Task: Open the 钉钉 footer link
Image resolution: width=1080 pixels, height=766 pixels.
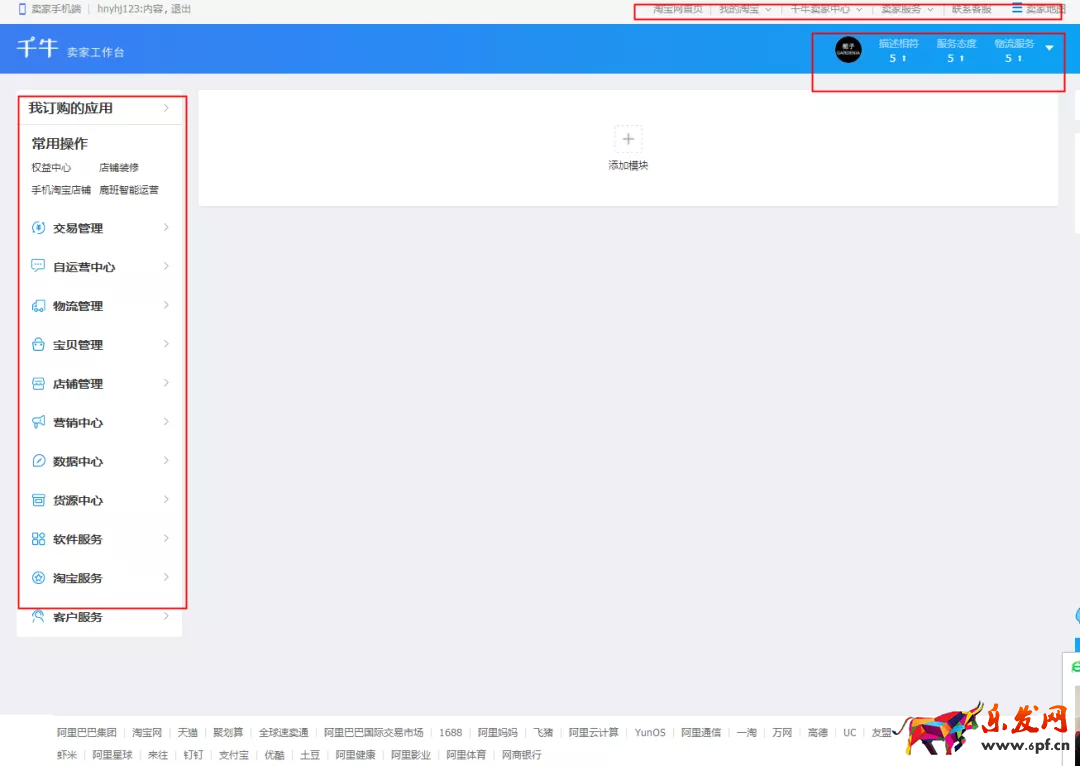Action: coord(193,755)
